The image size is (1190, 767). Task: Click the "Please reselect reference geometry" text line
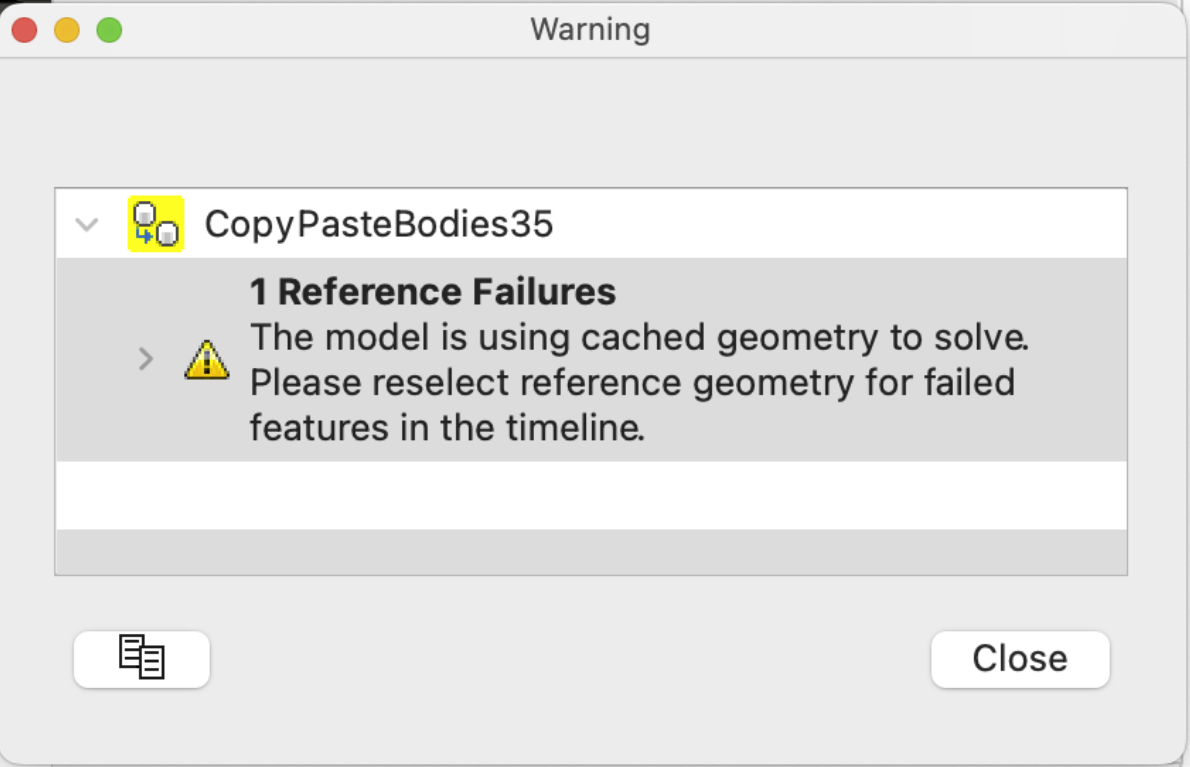632,382
